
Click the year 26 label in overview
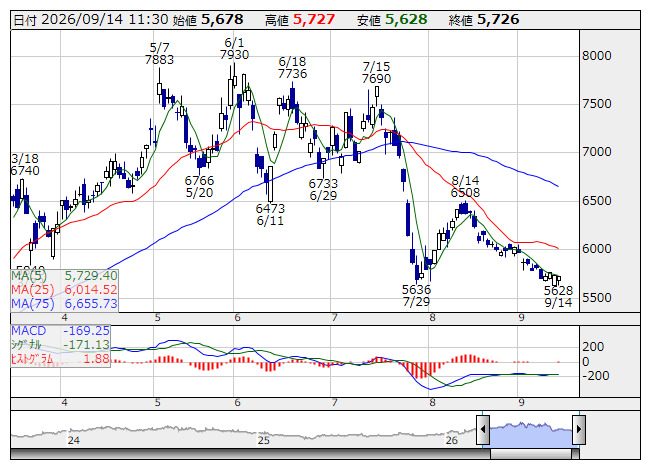452,440
